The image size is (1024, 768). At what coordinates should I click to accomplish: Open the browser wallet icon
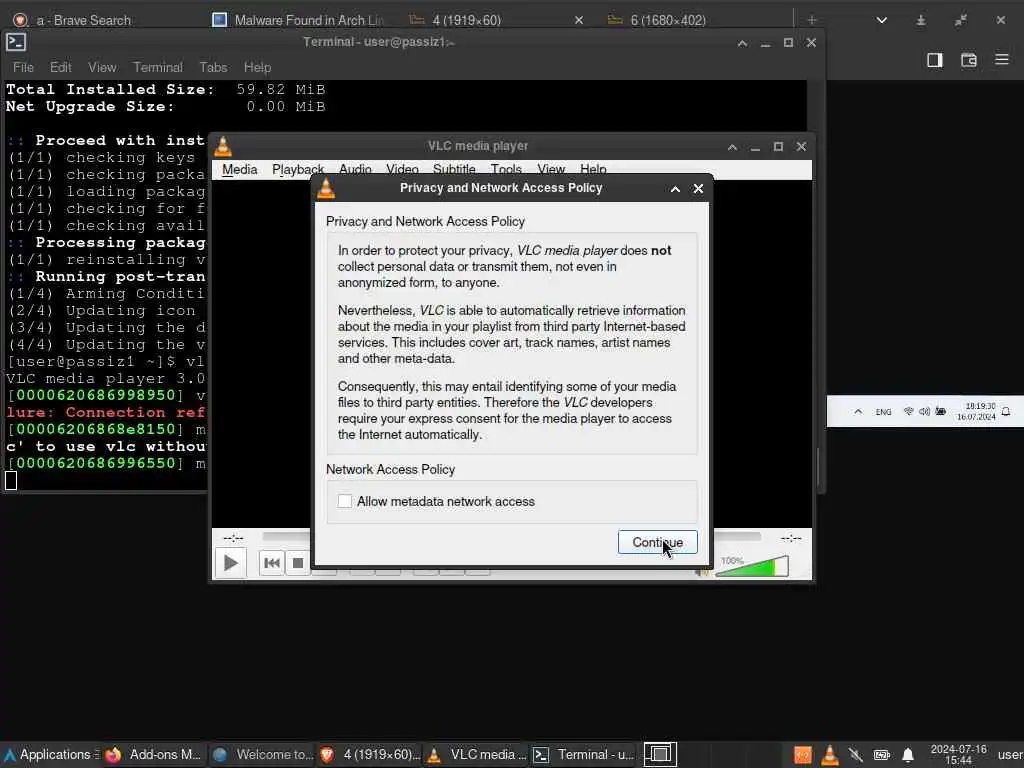968,60
